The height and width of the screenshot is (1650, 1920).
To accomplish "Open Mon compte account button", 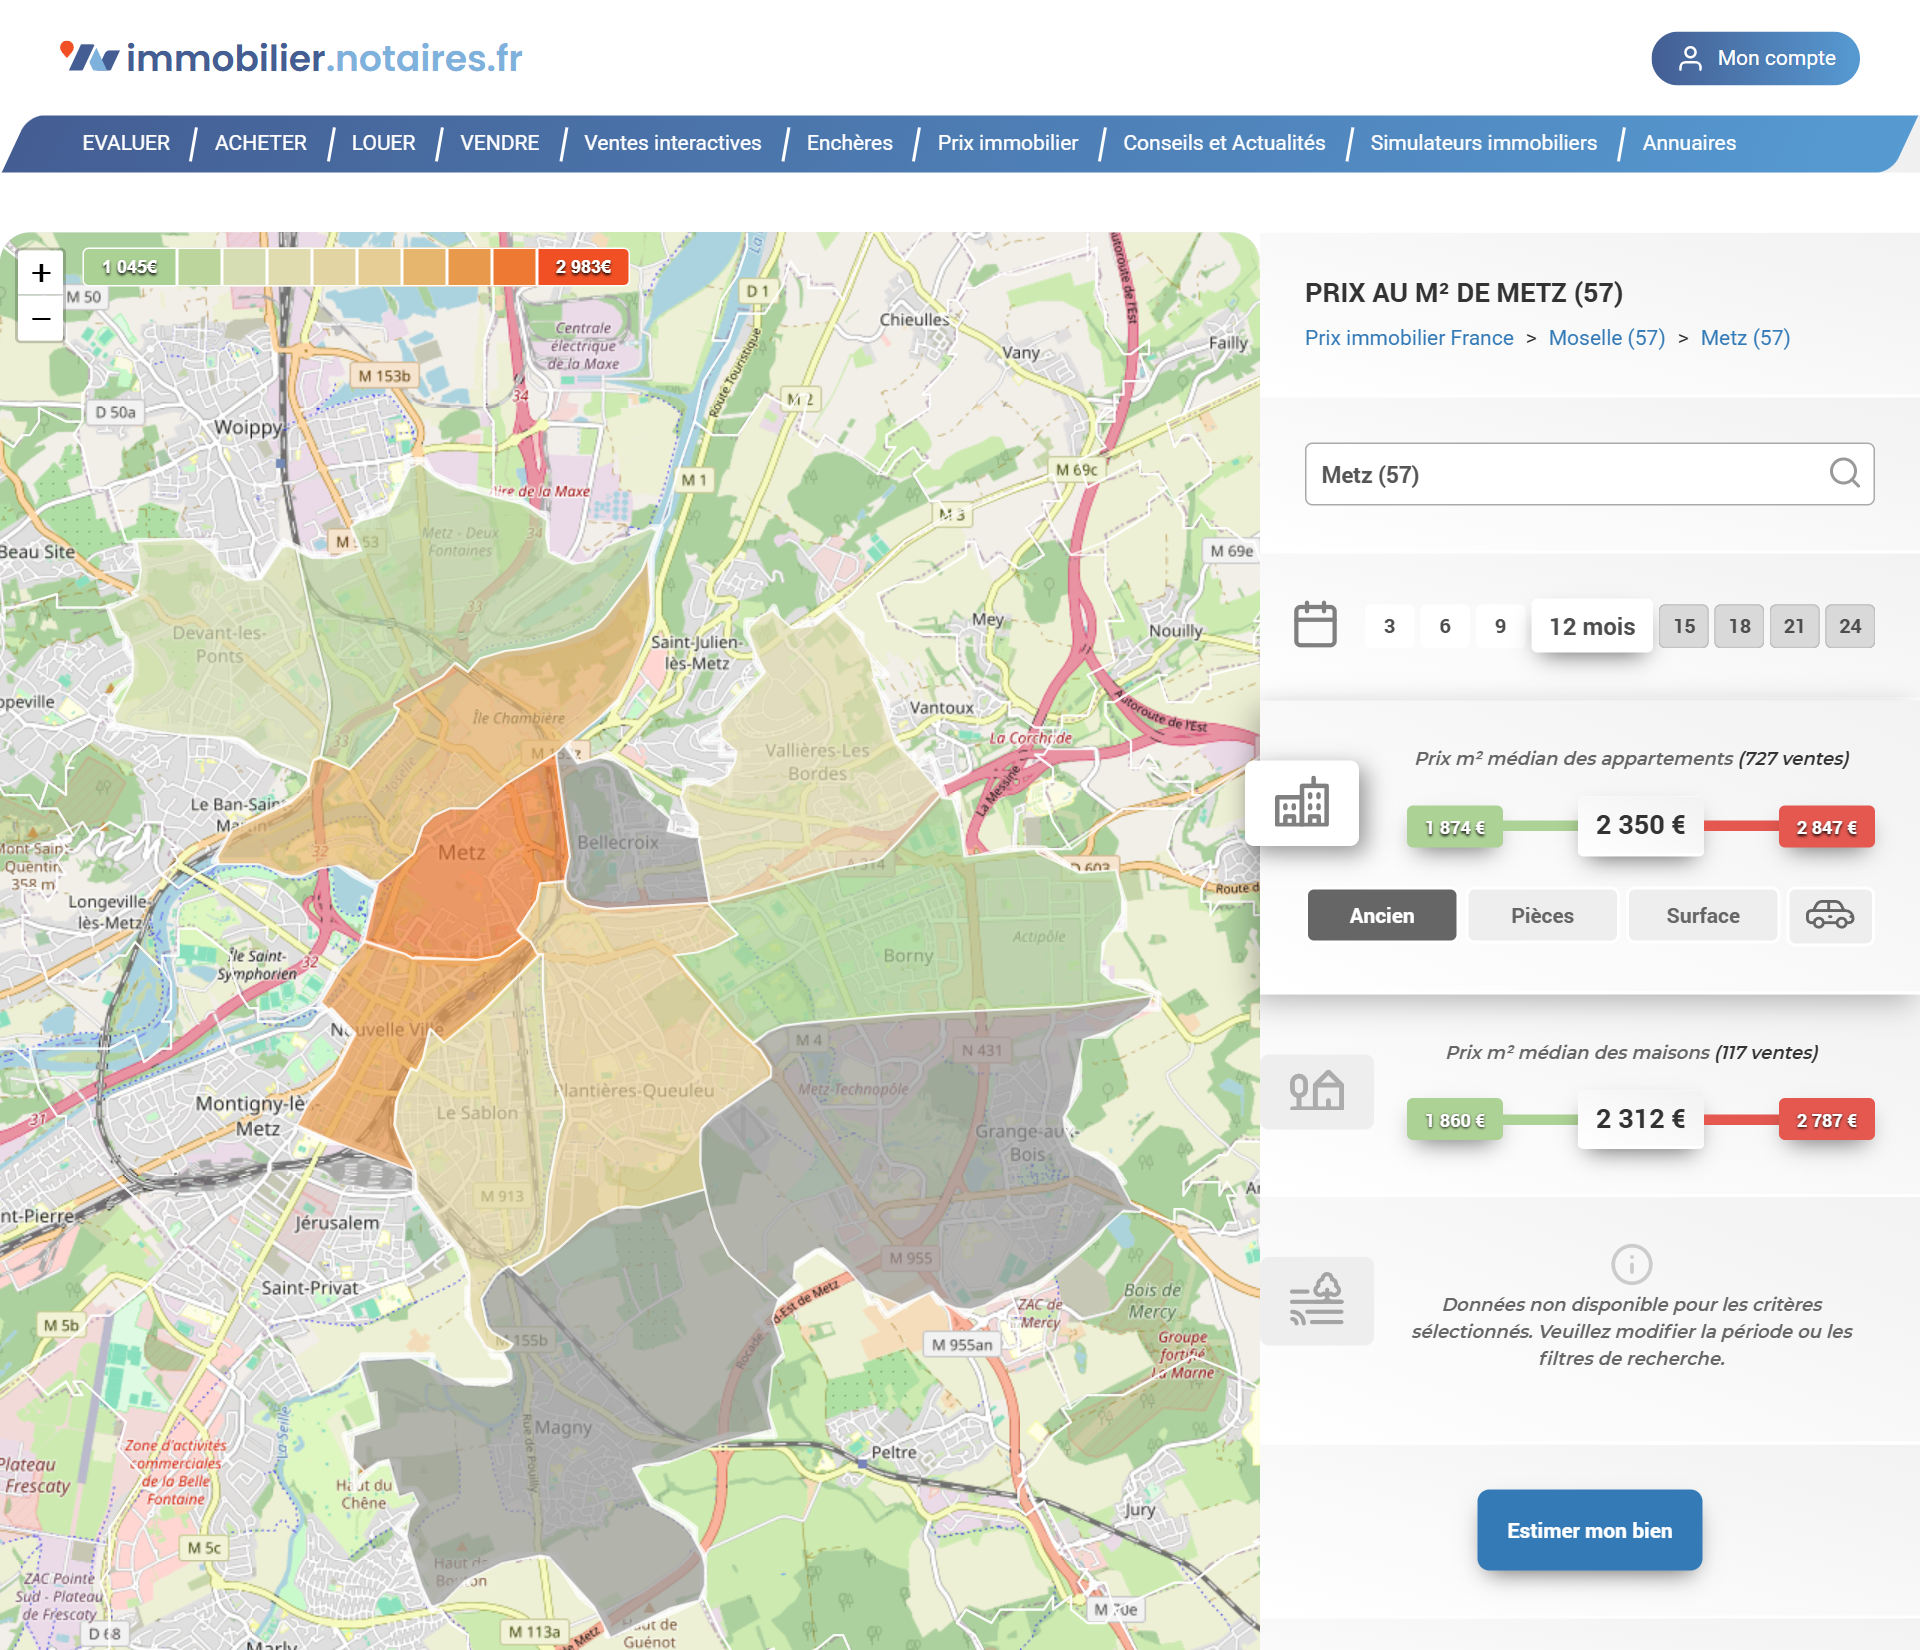I will (1755, 58).
